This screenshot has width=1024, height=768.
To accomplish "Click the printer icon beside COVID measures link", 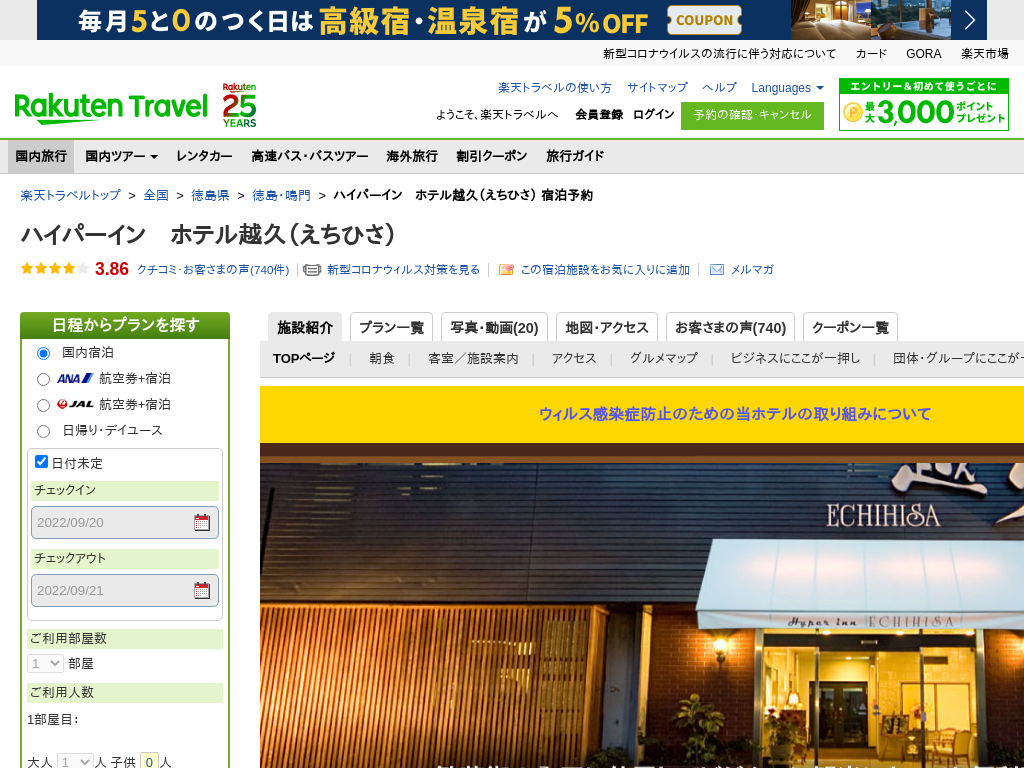I will pos(312,270).
